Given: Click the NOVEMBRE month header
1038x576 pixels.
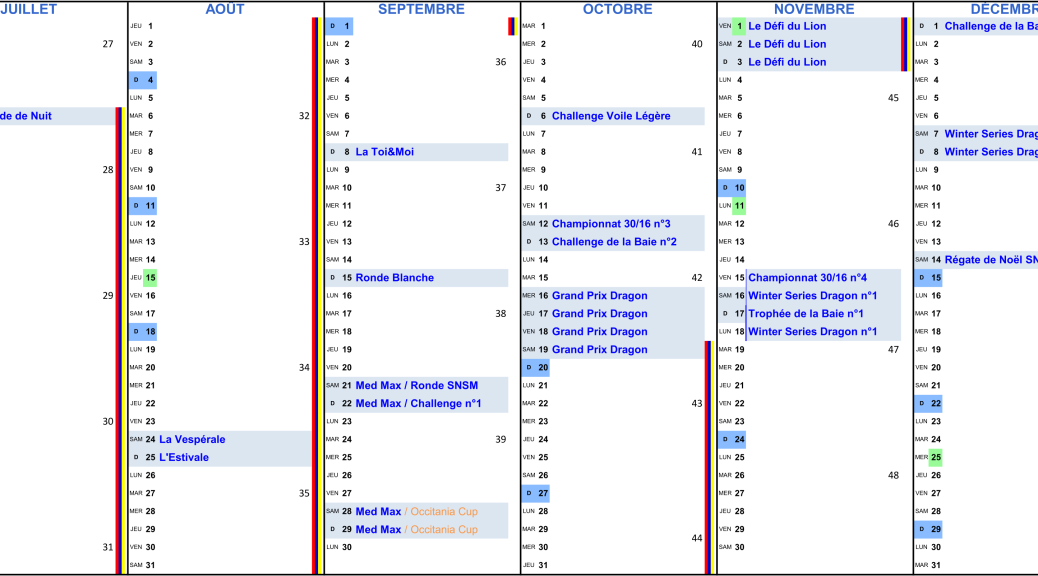Looking at the screenshot, I should (814, 9).
